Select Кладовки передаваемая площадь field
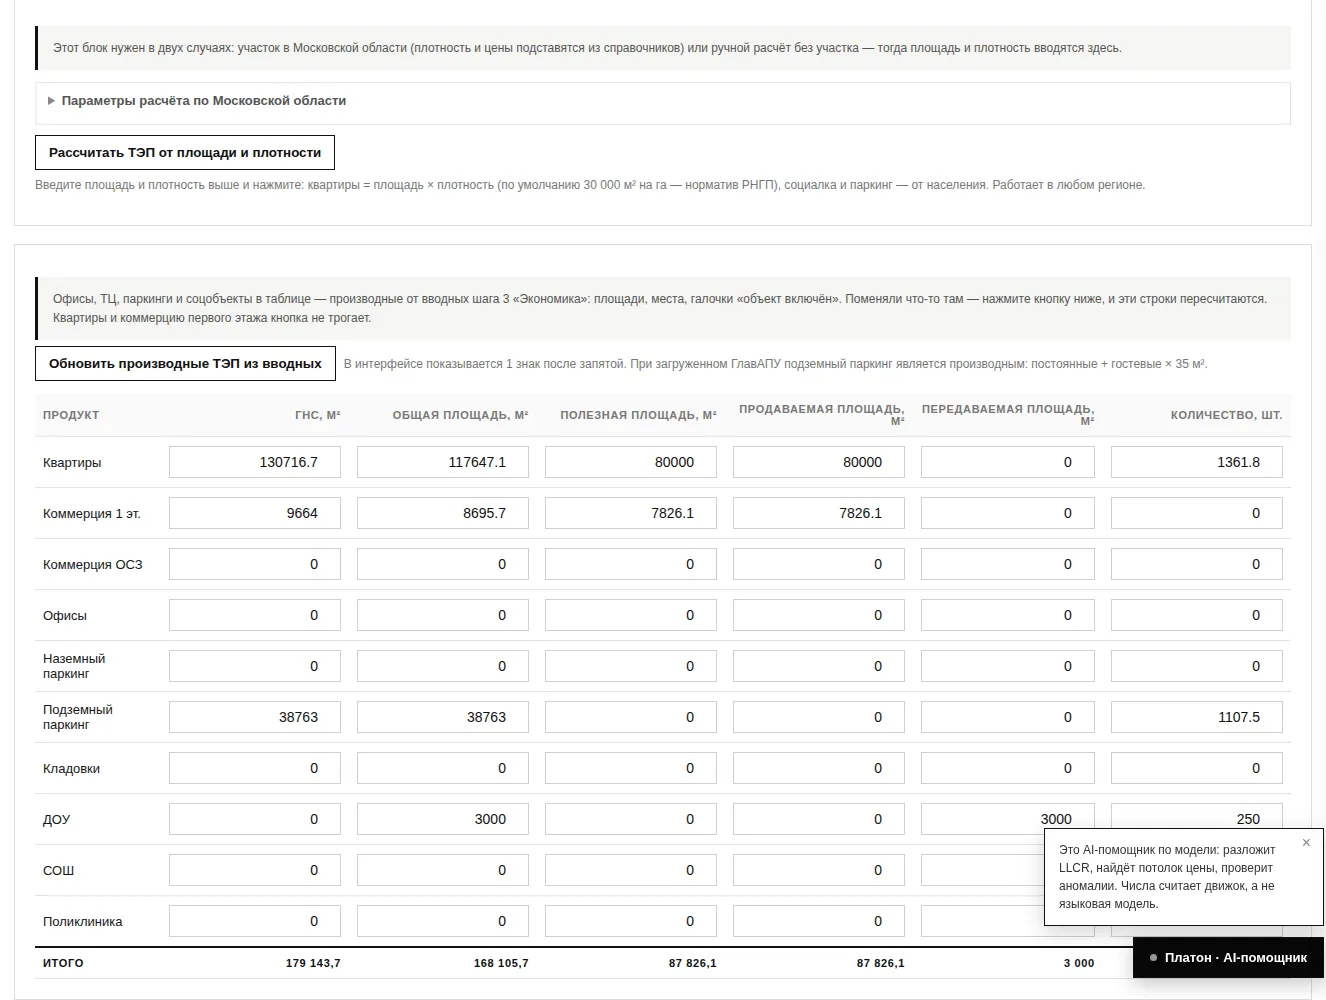 click(1008, 768)
